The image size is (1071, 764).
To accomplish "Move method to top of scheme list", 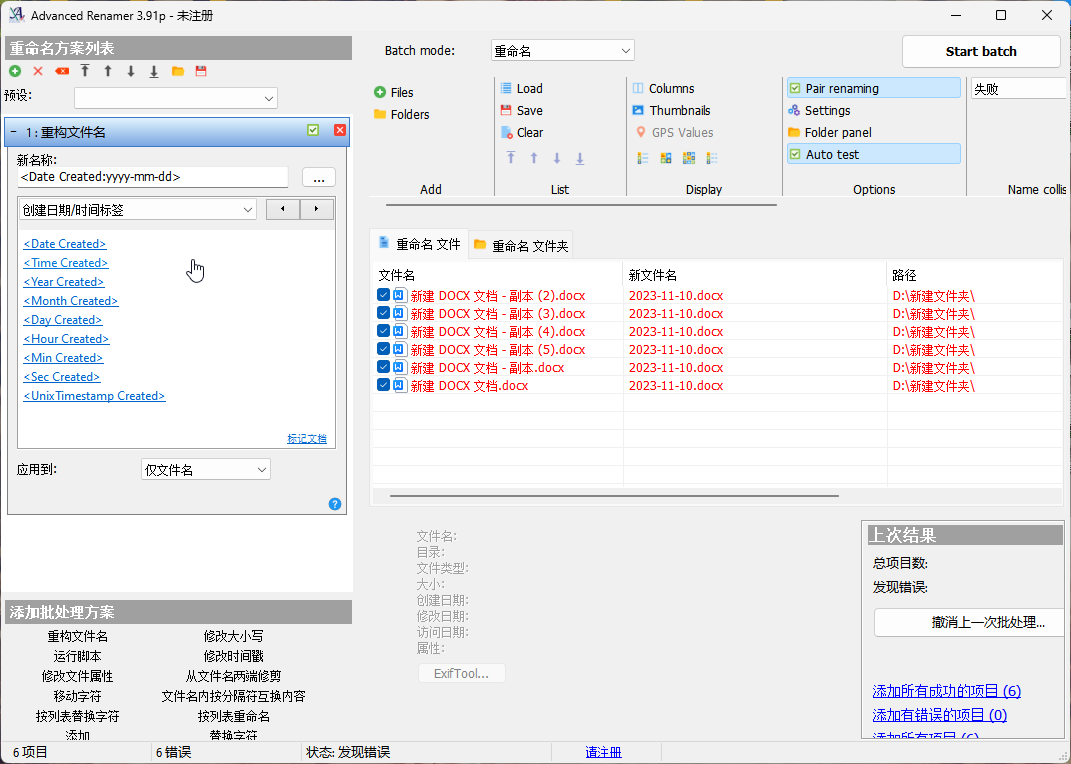I will tap(85, 71).
